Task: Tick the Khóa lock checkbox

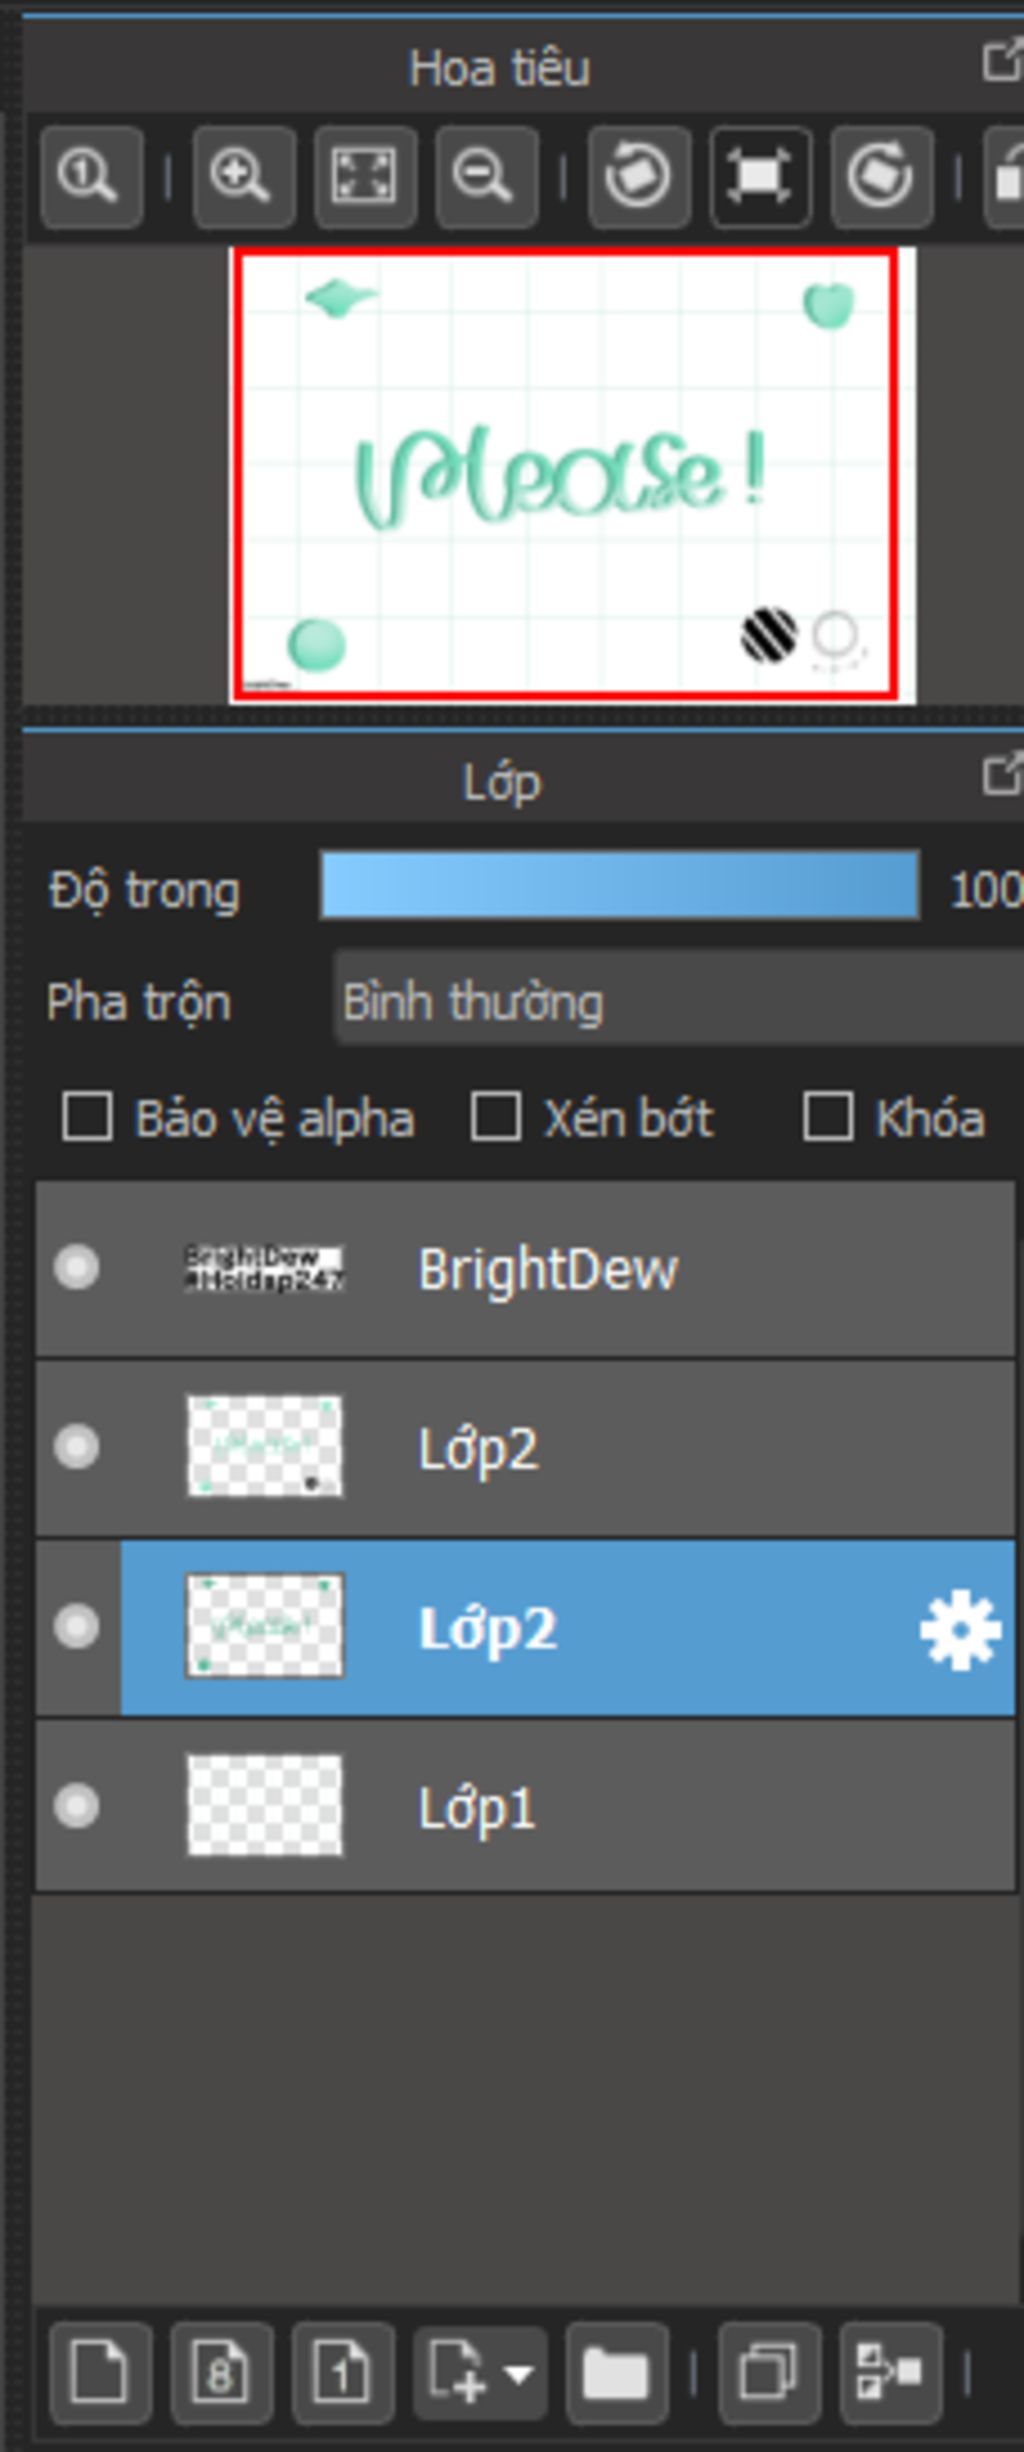Action: (x=828, y=1116)
